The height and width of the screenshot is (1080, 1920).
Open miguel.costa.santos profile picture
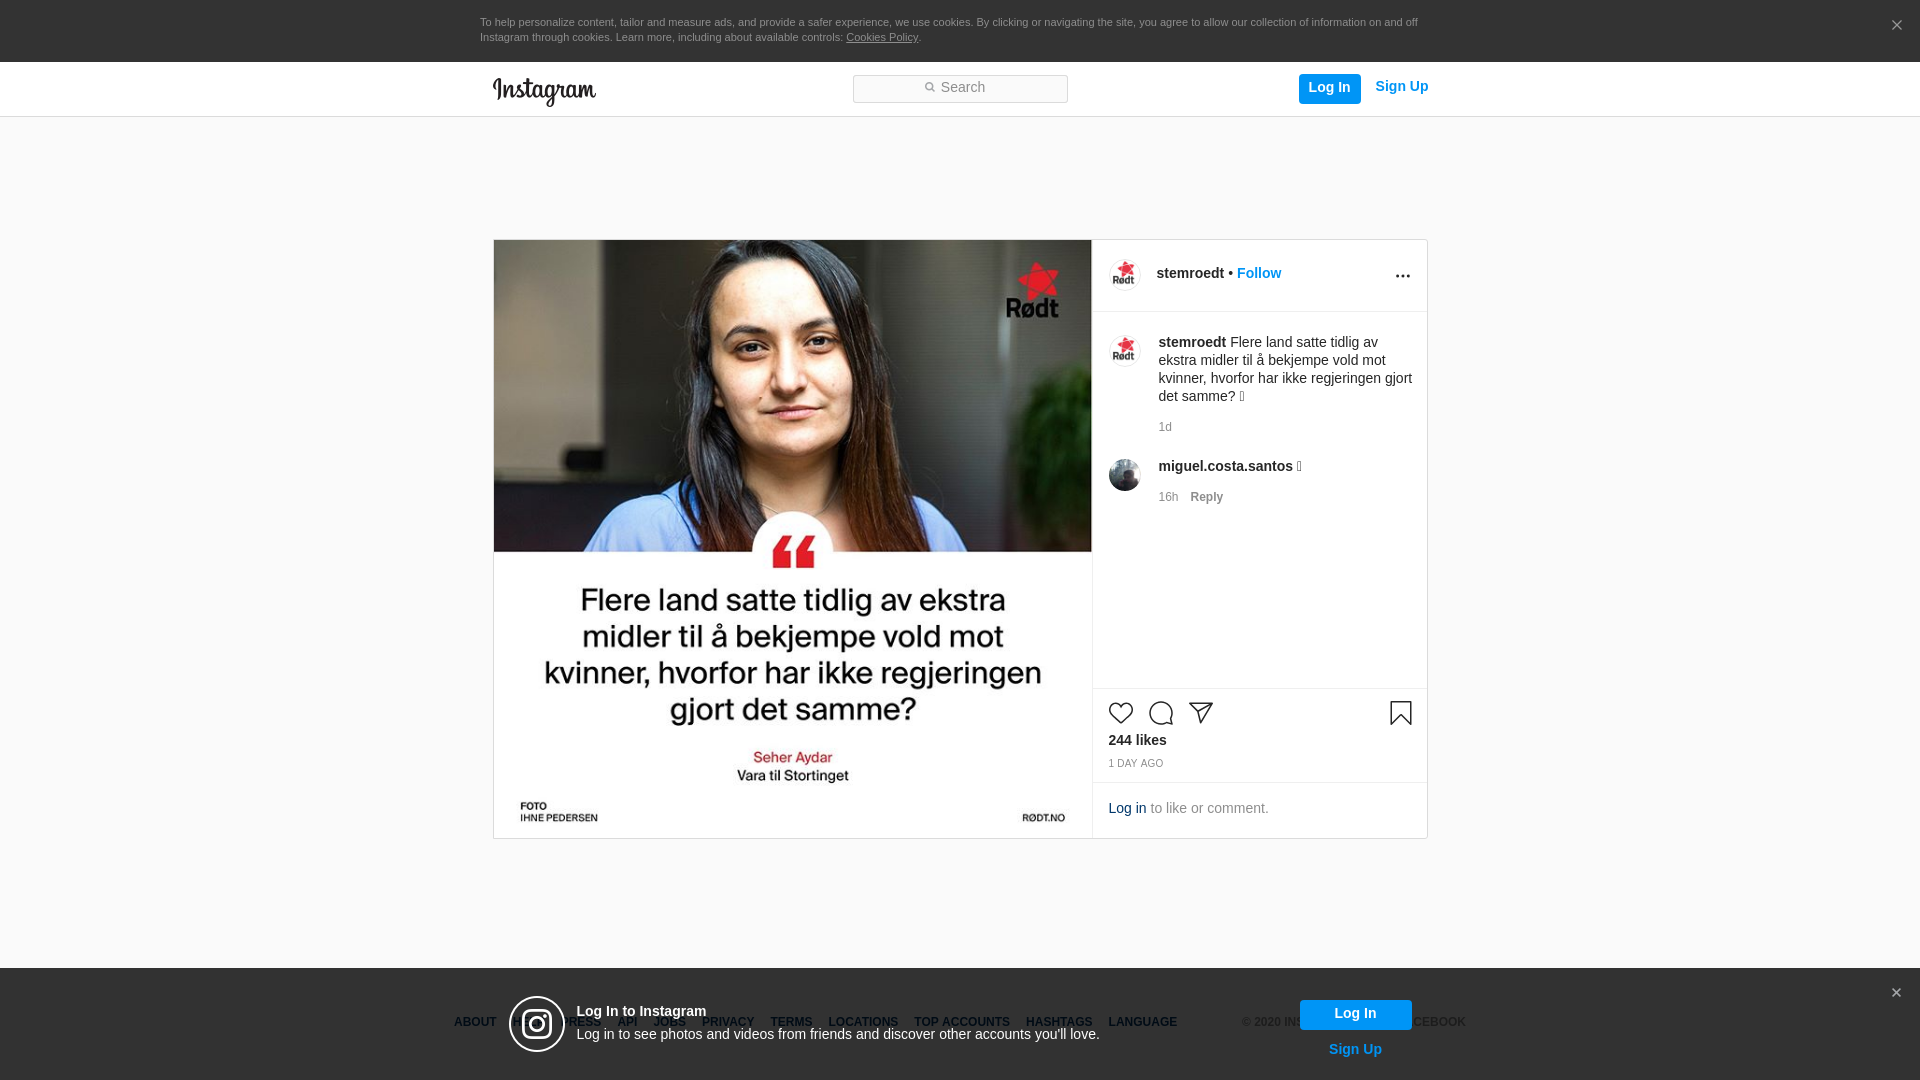(x=1124, y=475)
